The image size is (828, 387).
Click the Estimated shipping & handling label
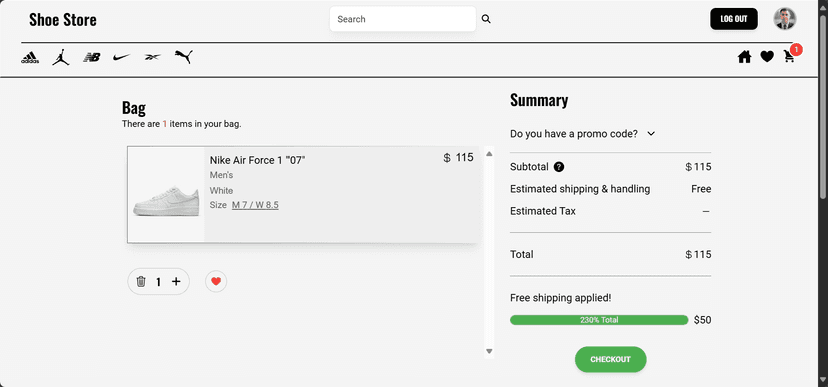pos(580,189)
